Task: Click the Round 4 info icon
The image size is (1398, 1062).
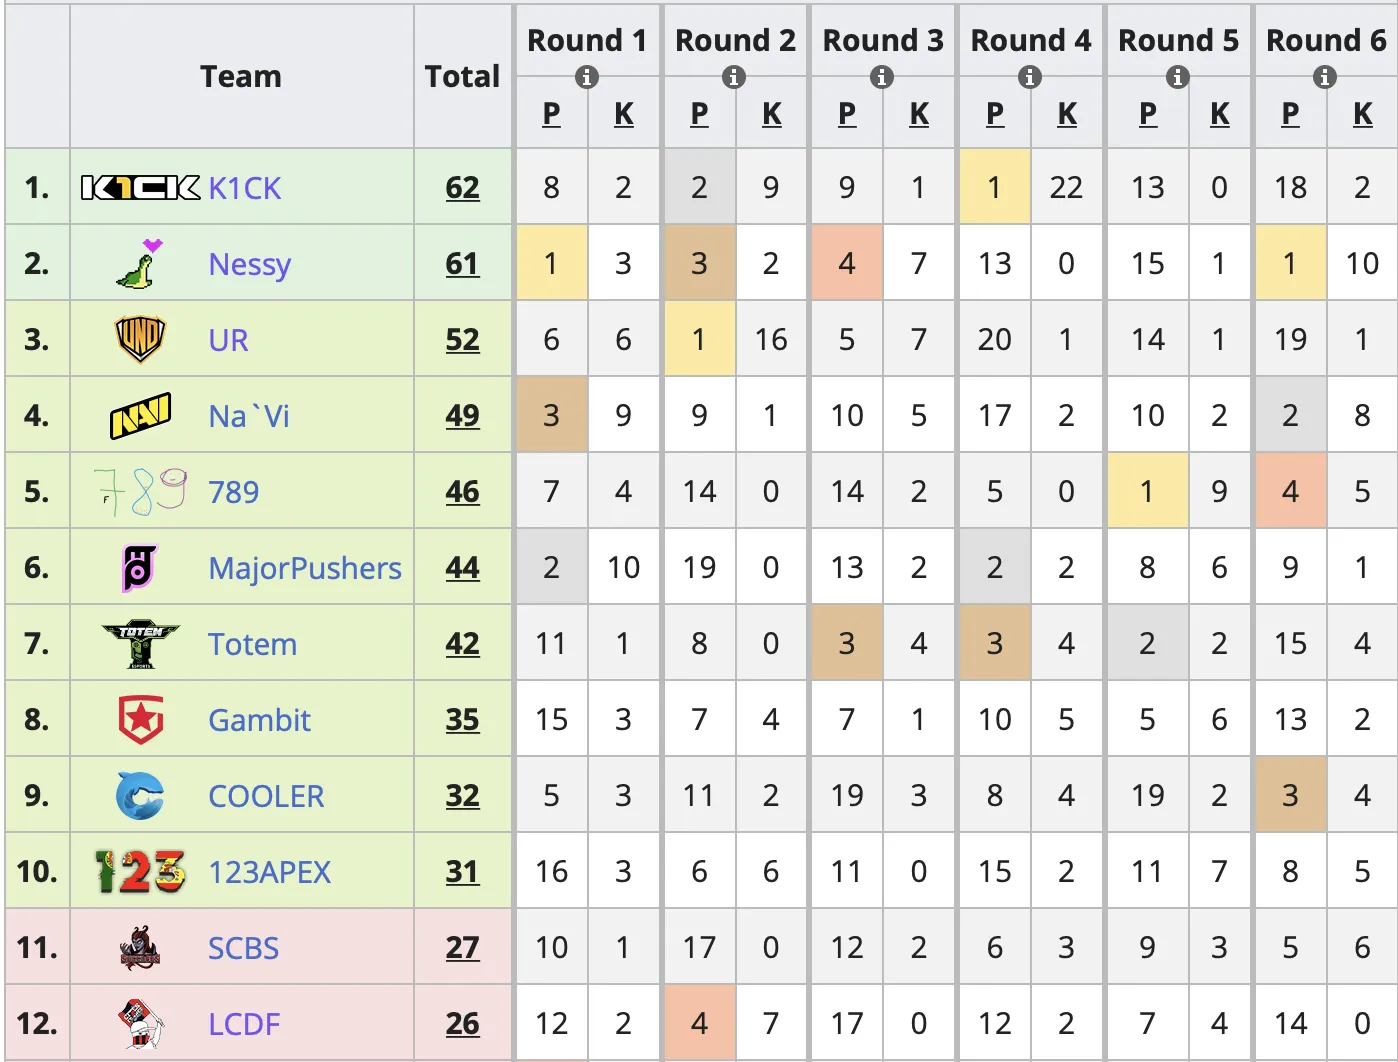Action: point(1030,77)
